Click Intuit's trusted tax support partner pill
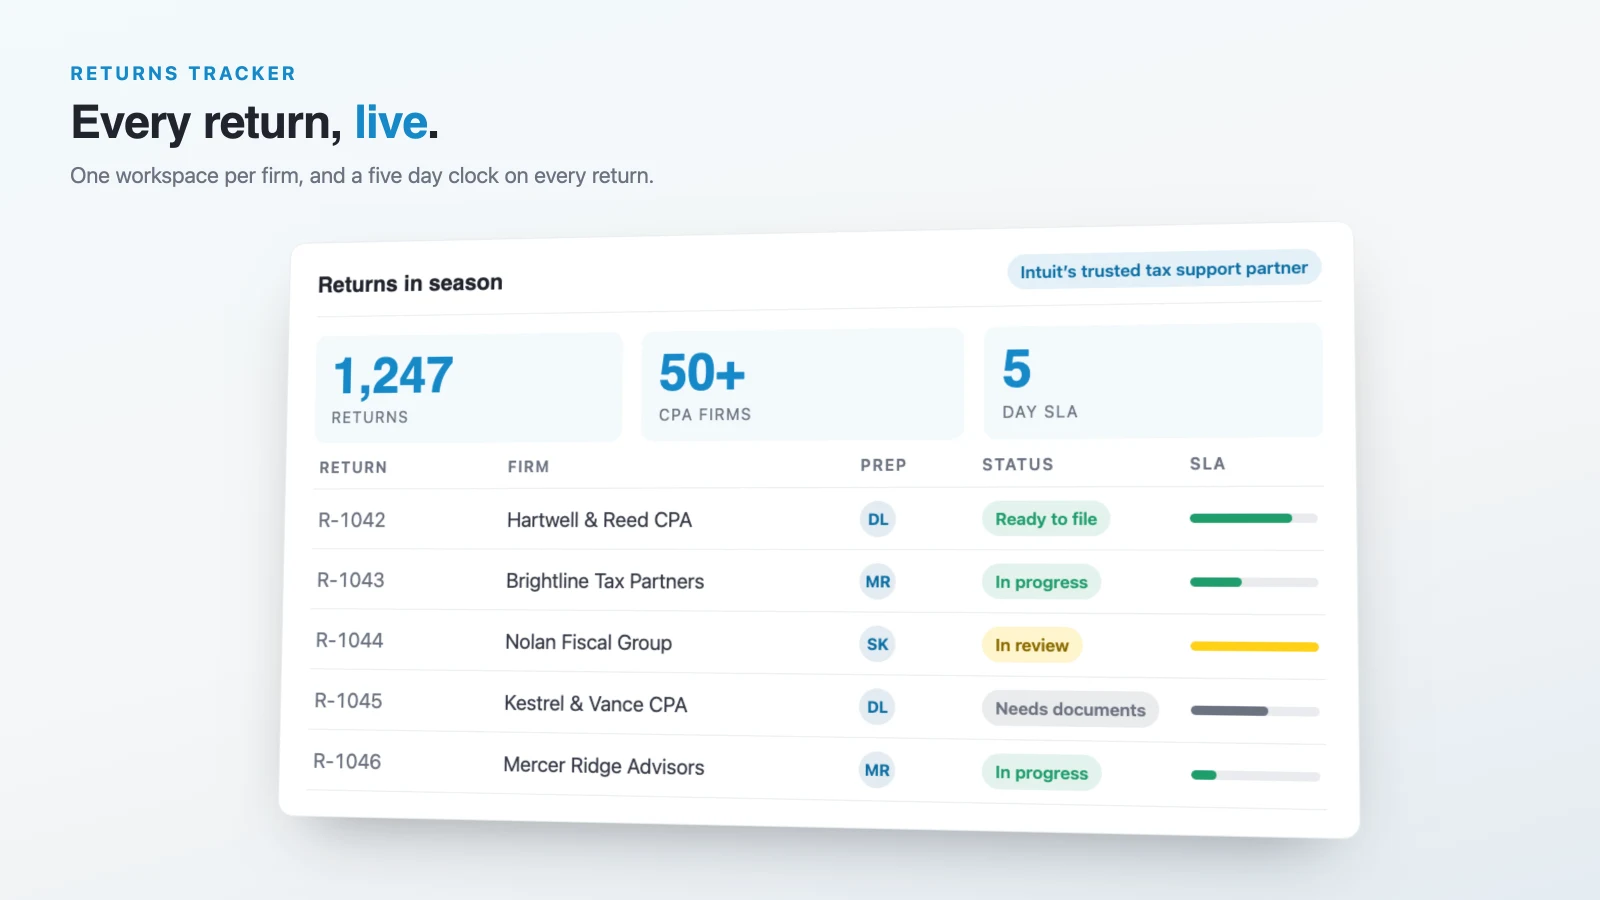 [1164, 270]
